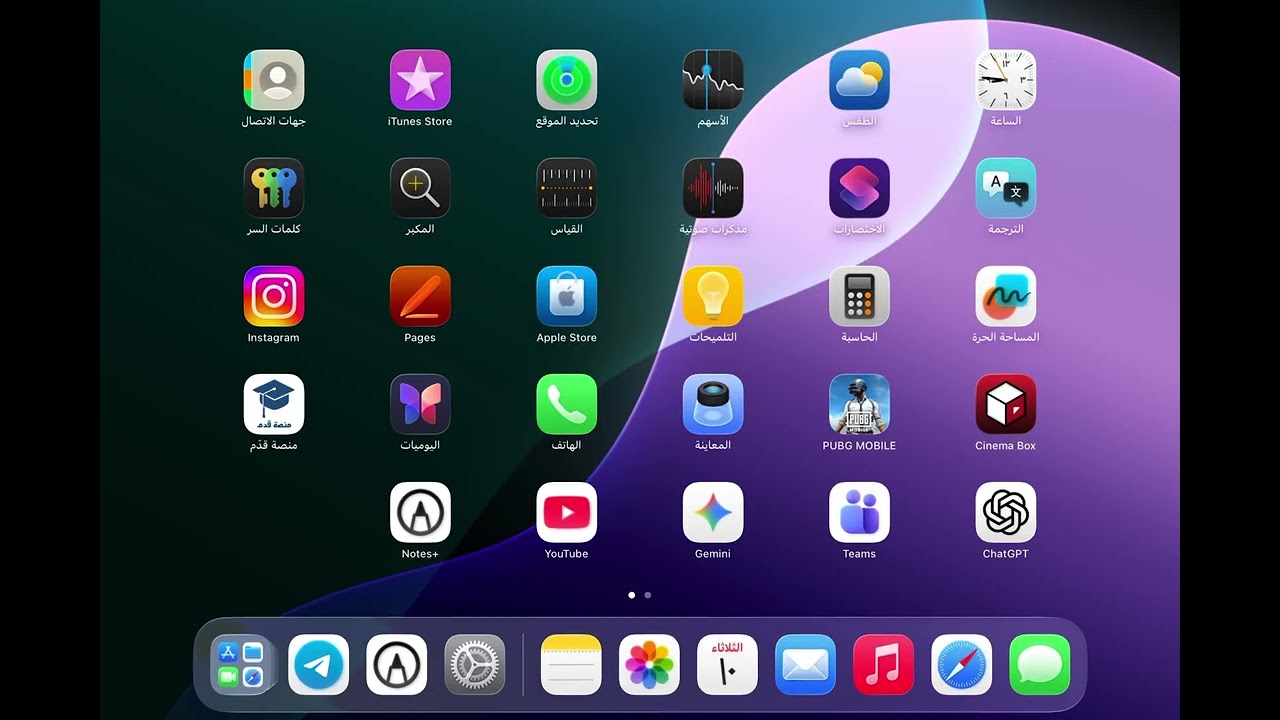Screen dimensions: 1280x720
Task: Launch the YouTube app
Action: 567,512
